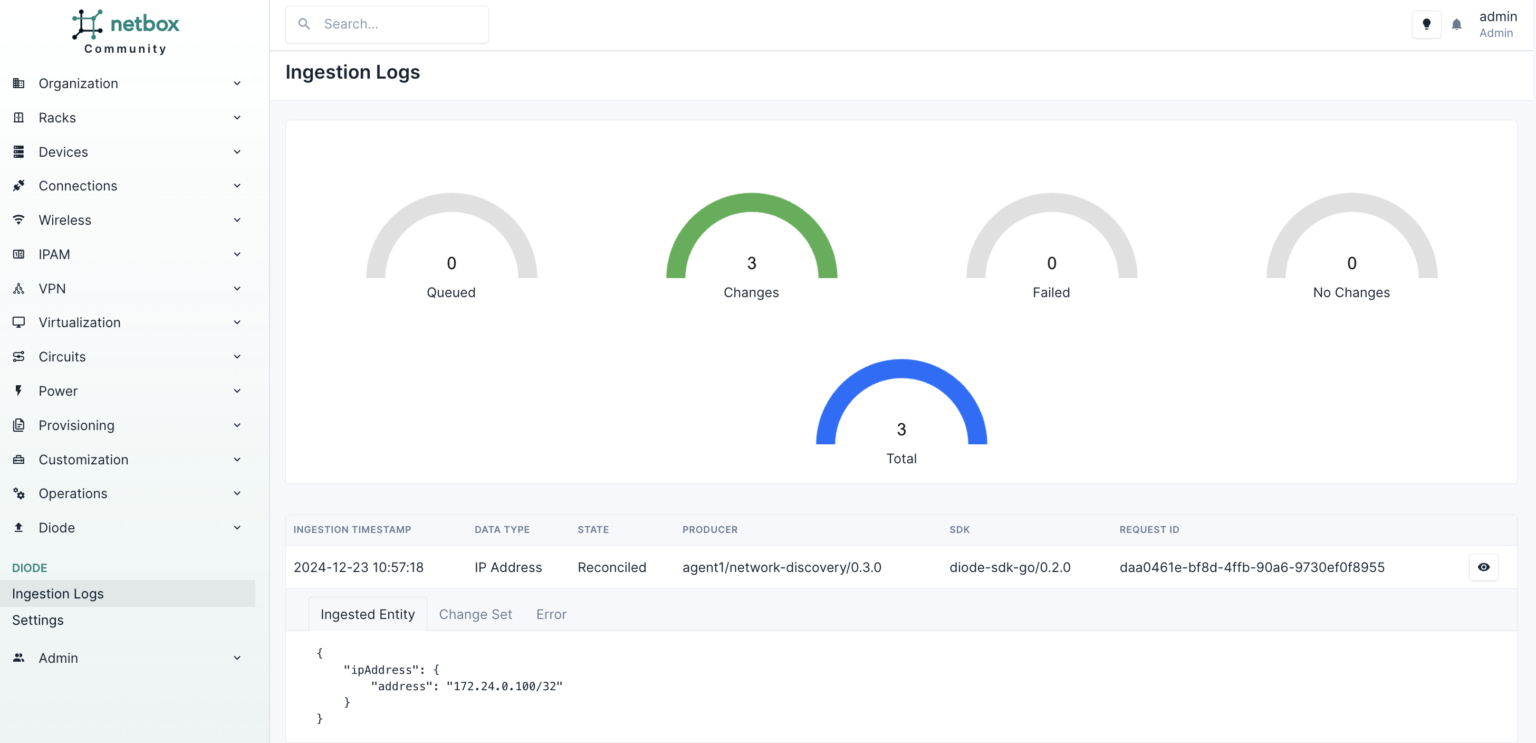The height and width of the screenshot is (743, 1536).
Task: Open the Error tab
Action: [551, 614]
